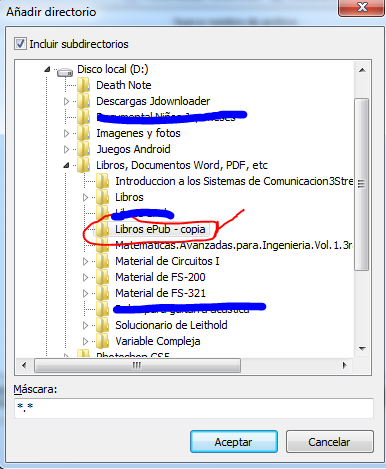Click the Descargas Jdownloader folder icon

(83, 101)
